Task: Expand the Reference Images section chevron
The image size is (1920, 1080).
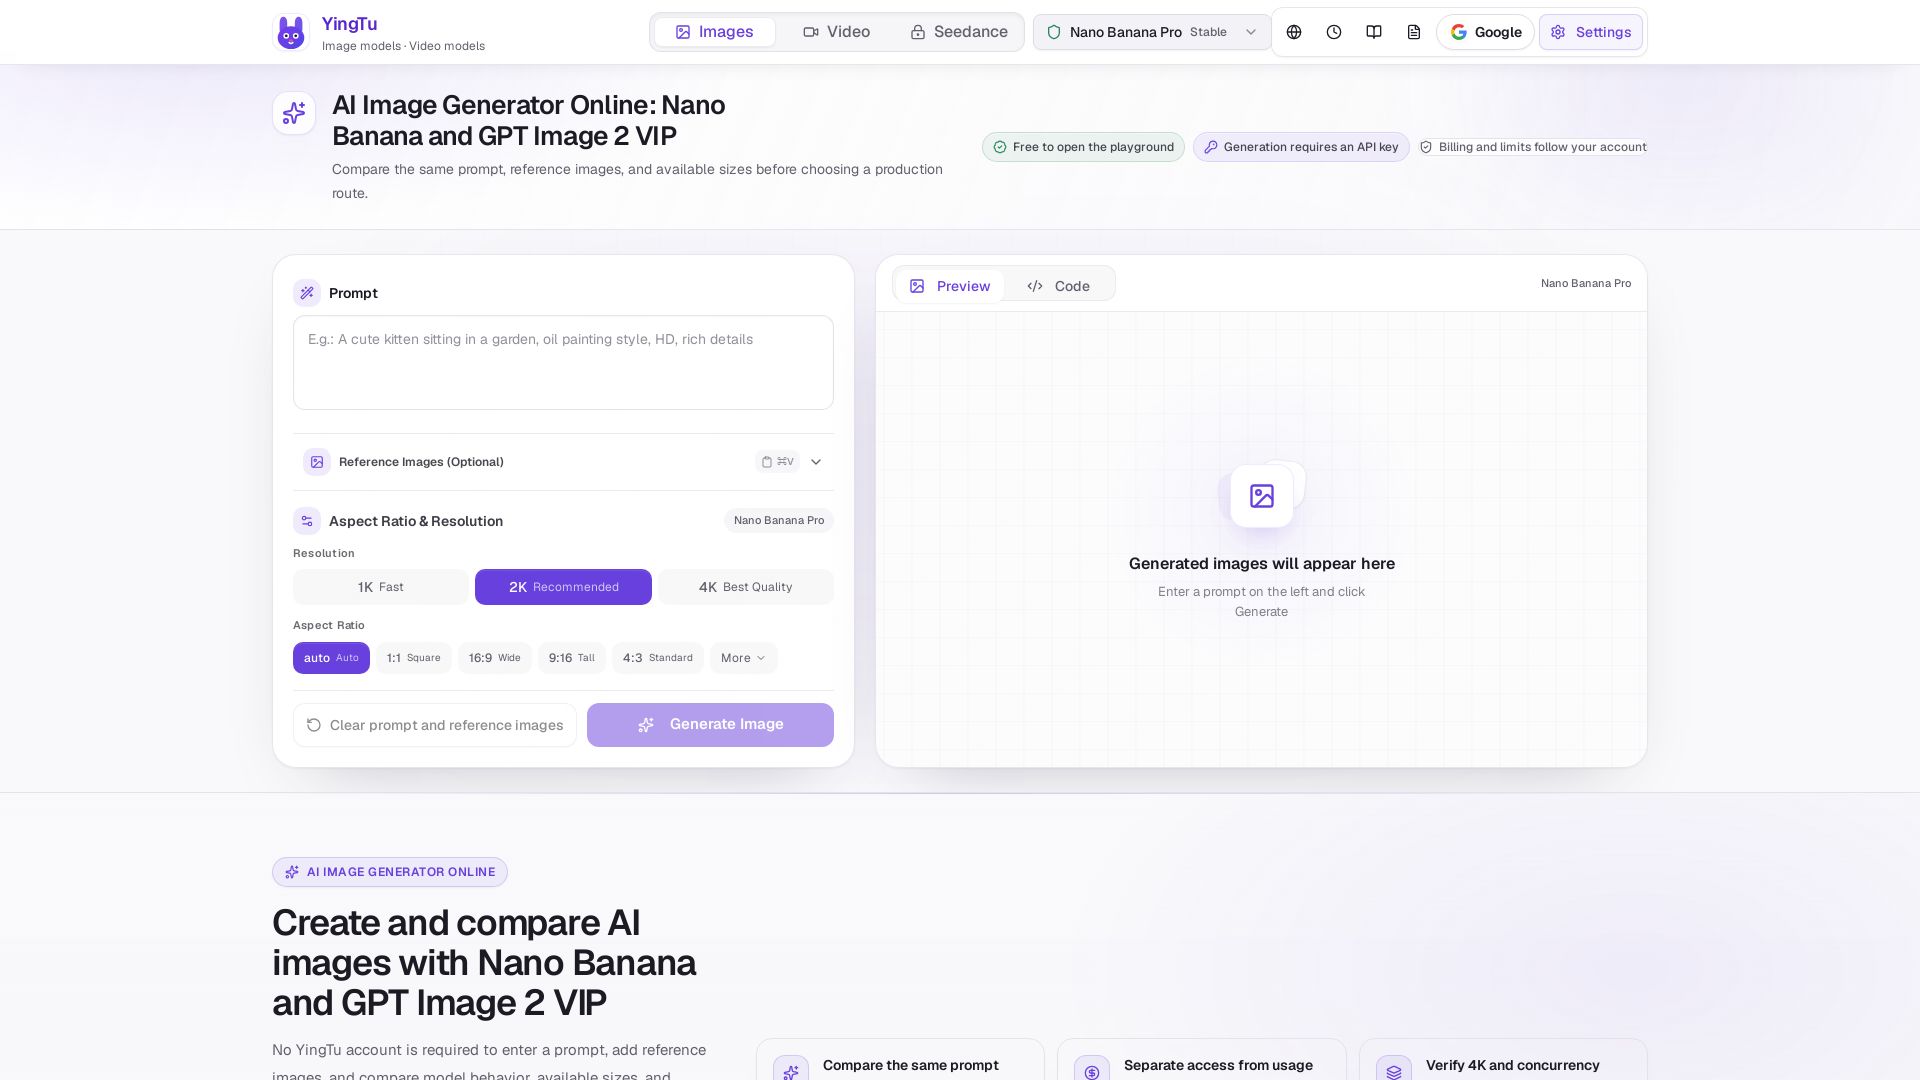Action: click(816, 462)
